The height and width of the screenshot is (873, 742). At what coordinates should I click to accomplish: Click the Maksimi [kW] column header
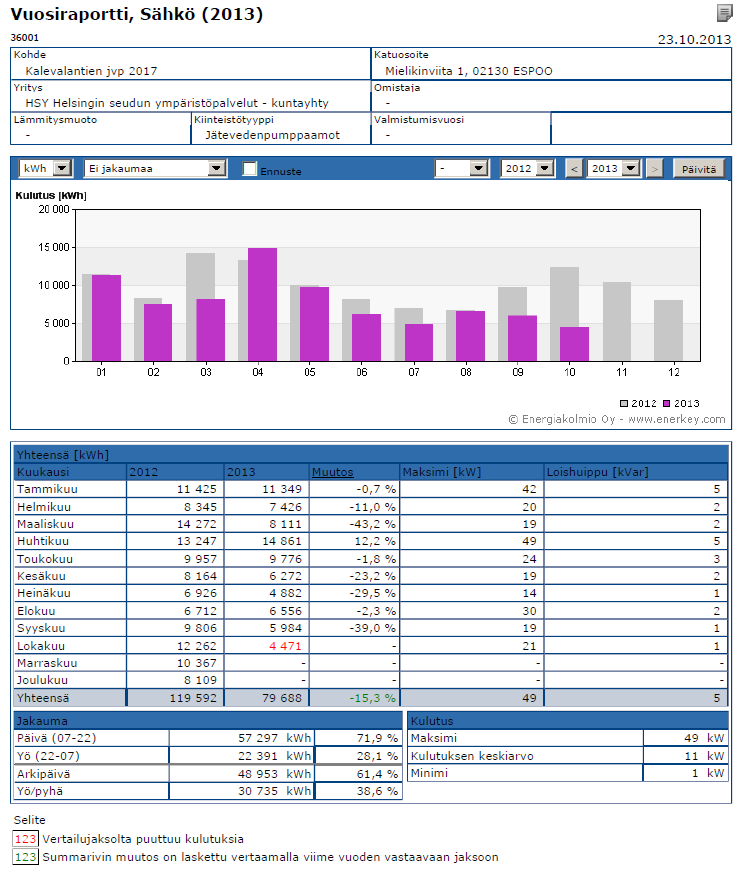click(x=441, y=472)
